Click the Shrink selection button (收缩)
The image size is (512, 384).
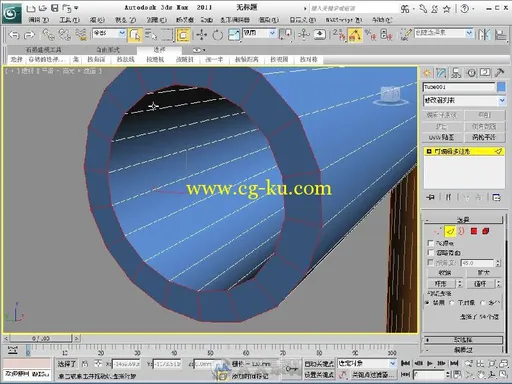[x=445, y=273]
